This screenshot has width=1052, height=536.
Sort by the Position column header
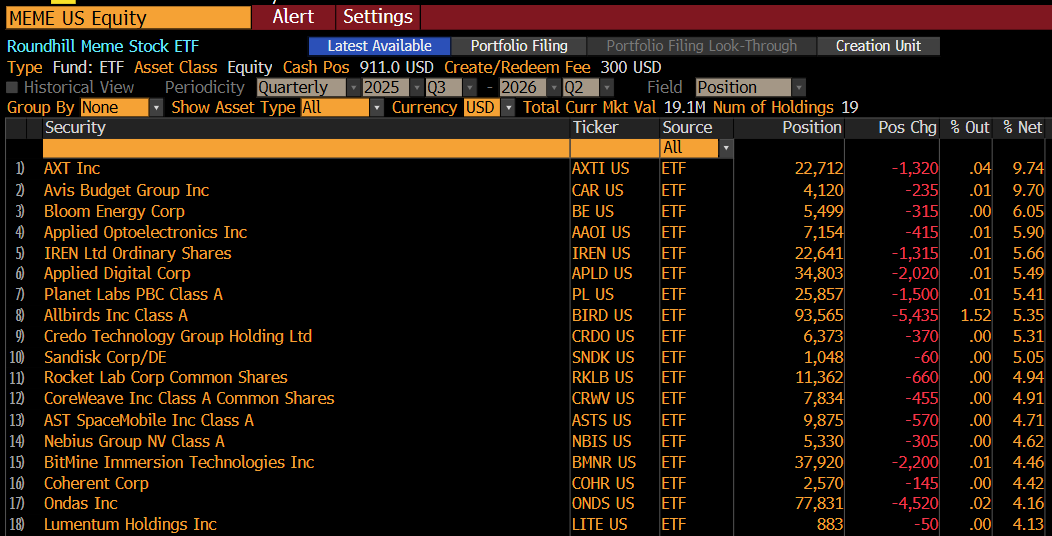pos(789,127)
